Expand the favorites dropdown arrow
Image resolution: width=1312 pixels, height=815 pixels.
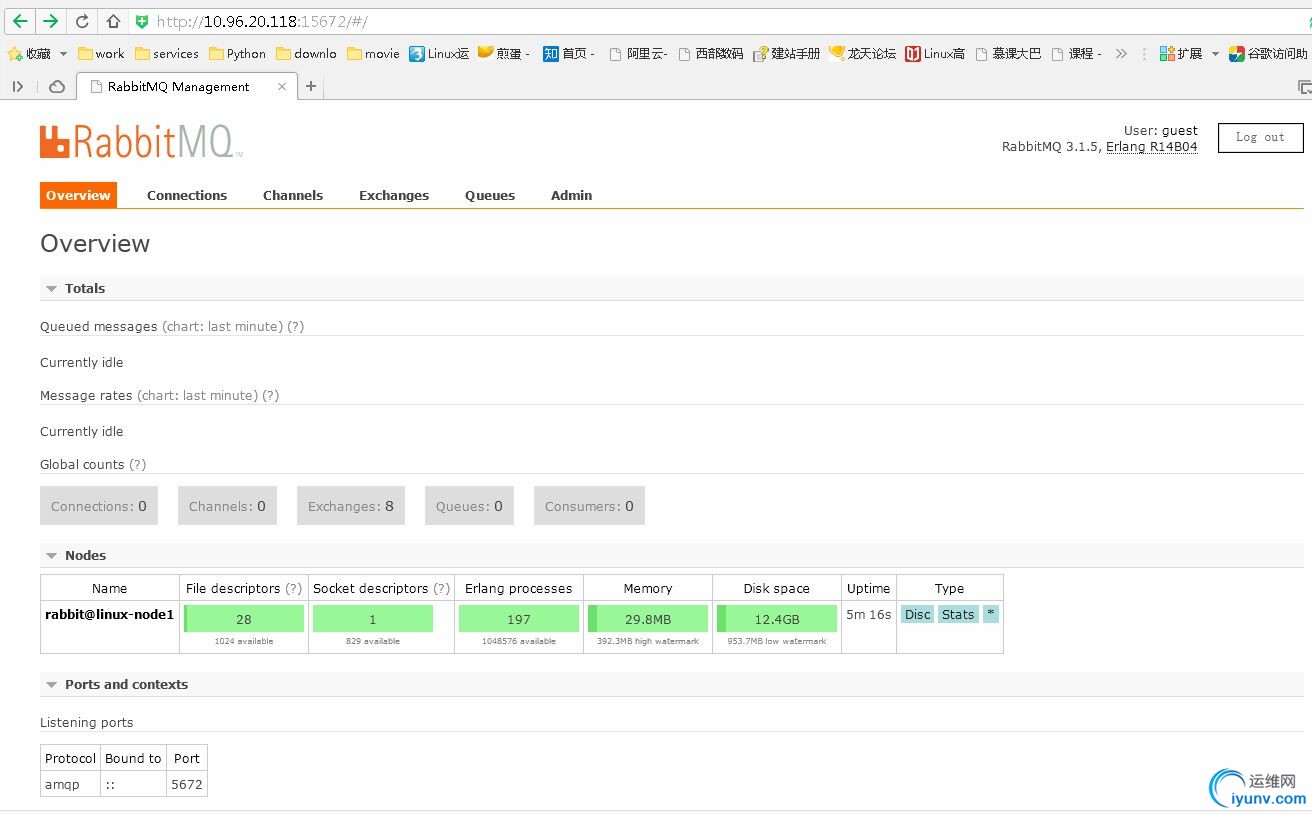click(x=63, y=54)
